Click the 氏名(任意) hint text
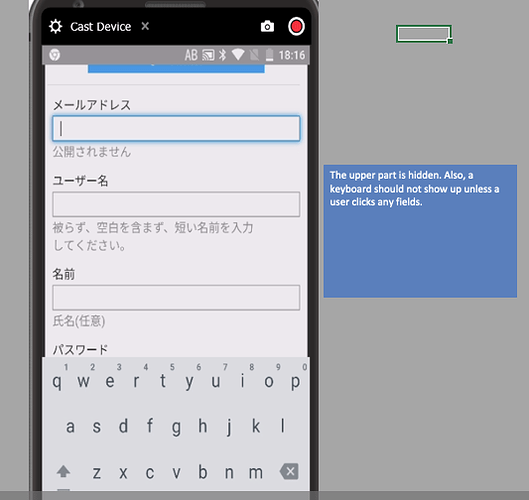This screenshot has height=500, width=529. click(79, 321)
